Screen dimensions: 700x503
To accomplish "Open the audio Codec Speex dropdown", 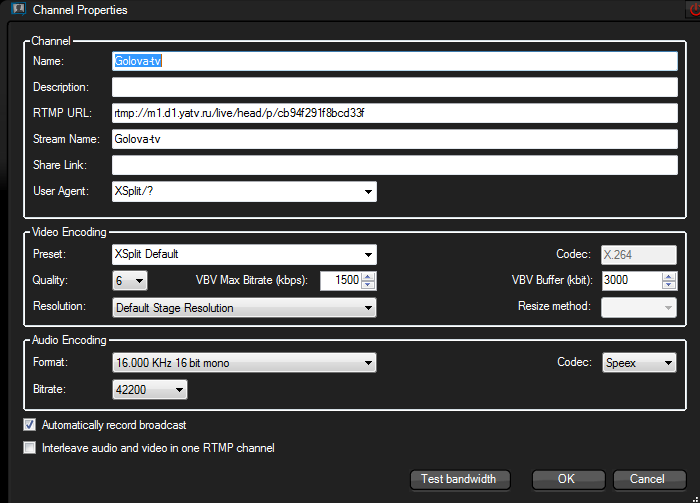I will tap(639, 362).
